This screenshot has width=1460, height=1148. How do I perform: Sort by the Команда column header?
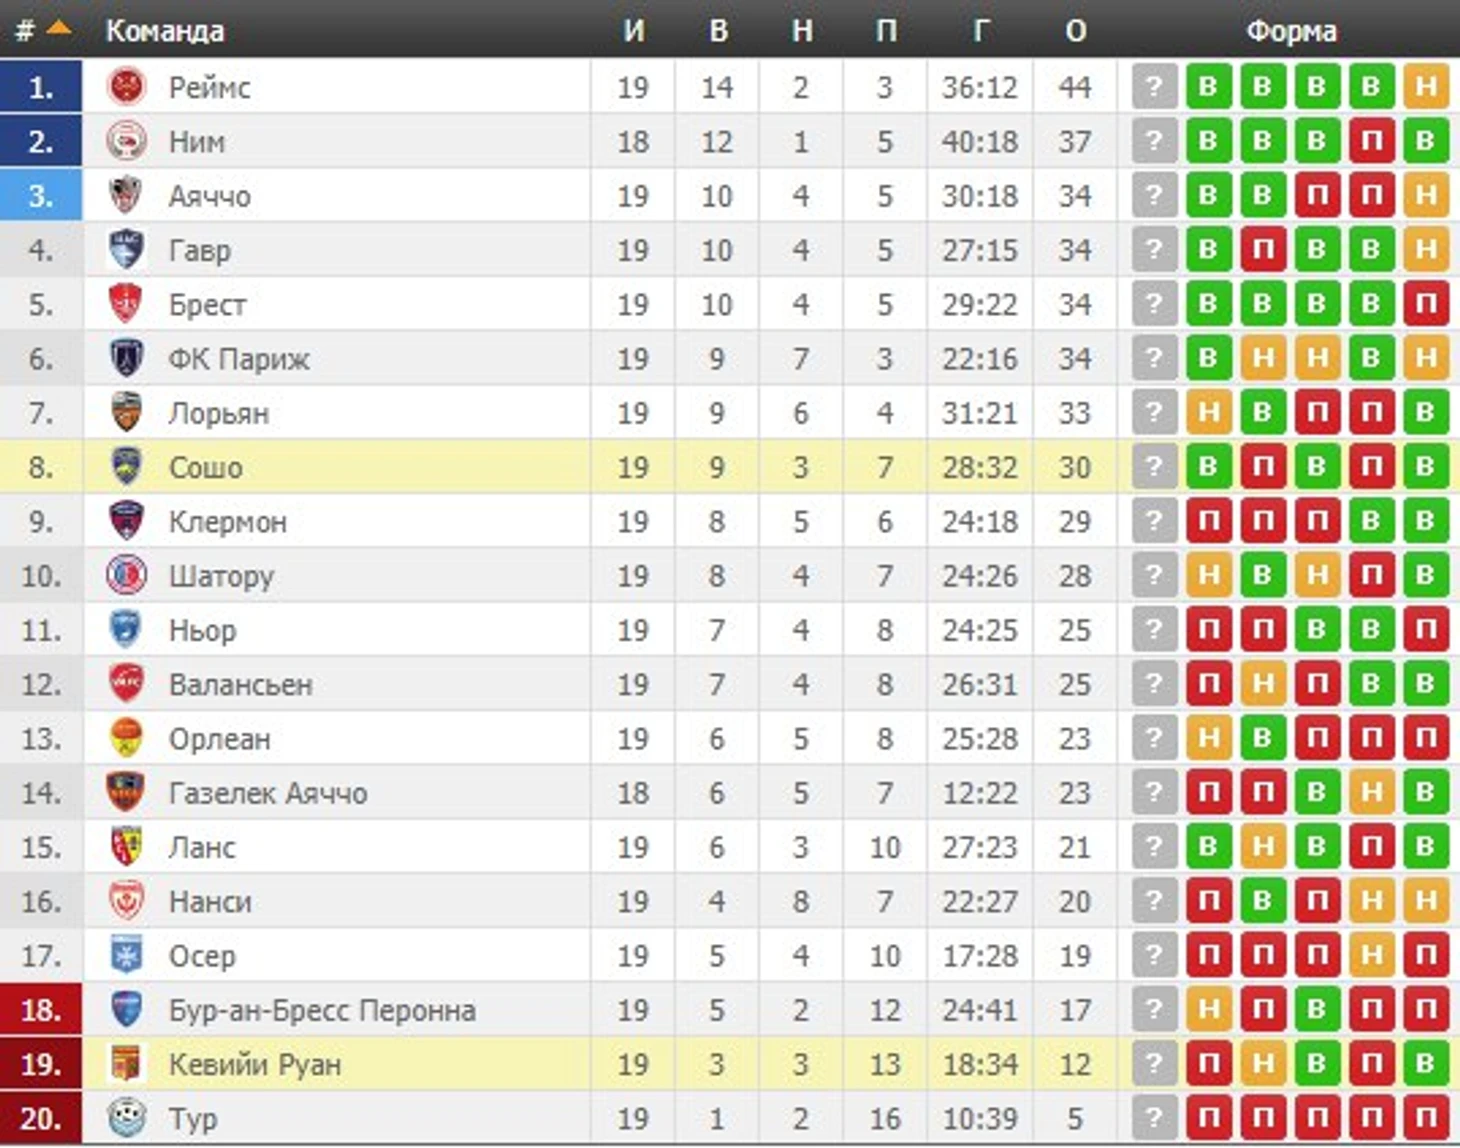click(165, 31)
